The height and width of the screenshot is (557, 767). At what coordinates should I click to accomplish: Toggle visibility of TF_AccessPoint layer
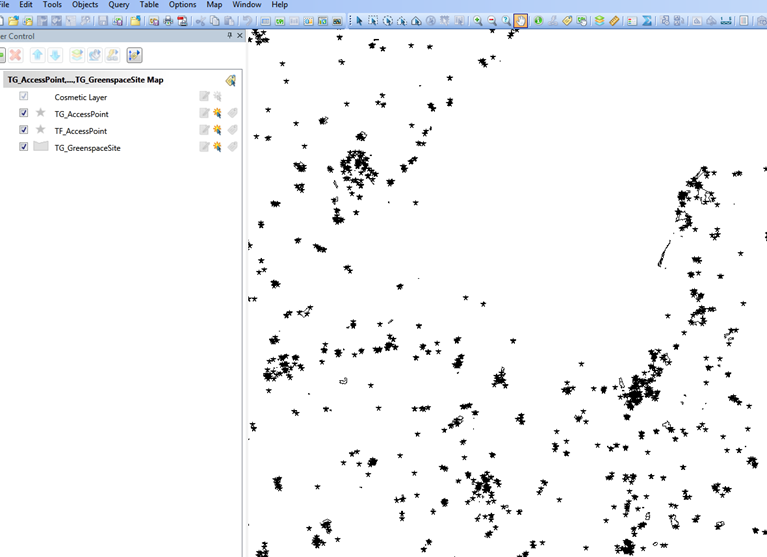tap(23, 130)
